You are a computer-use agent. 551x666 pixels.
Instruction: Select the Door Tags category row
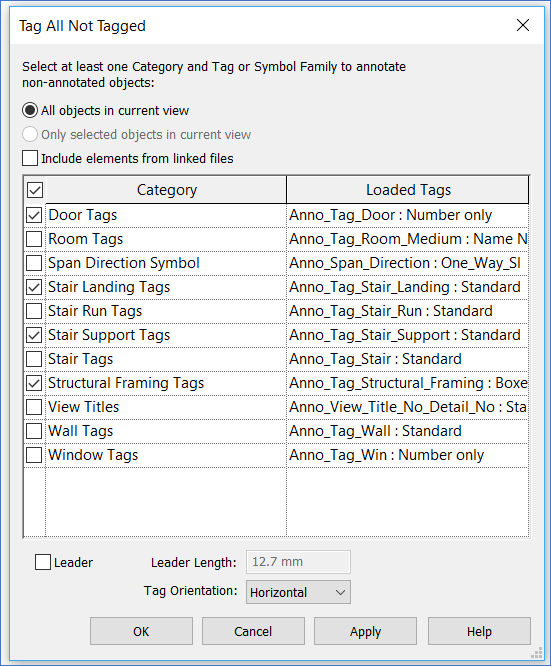click(x=166, y=215)
